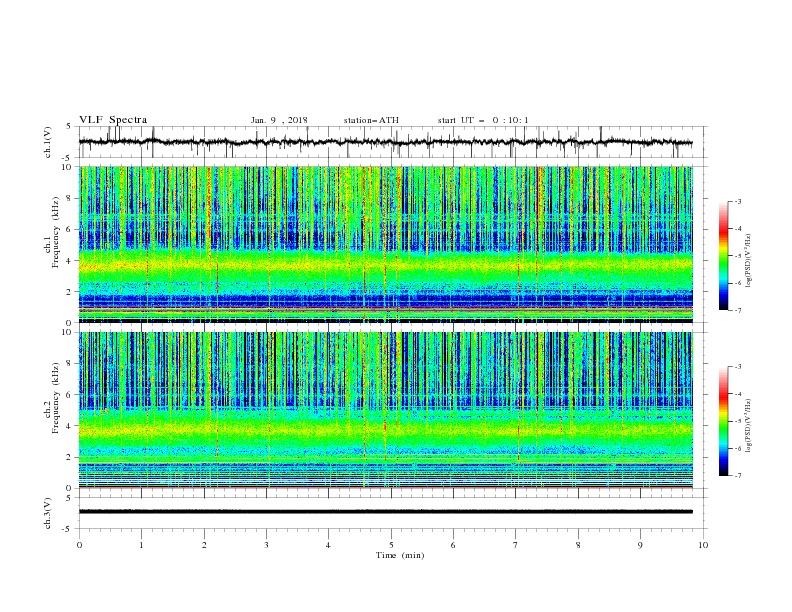Click the ch.3 voltage waveform band
Image resolution: width=792 pixels, height=612 pixels.
pos(385,512)
